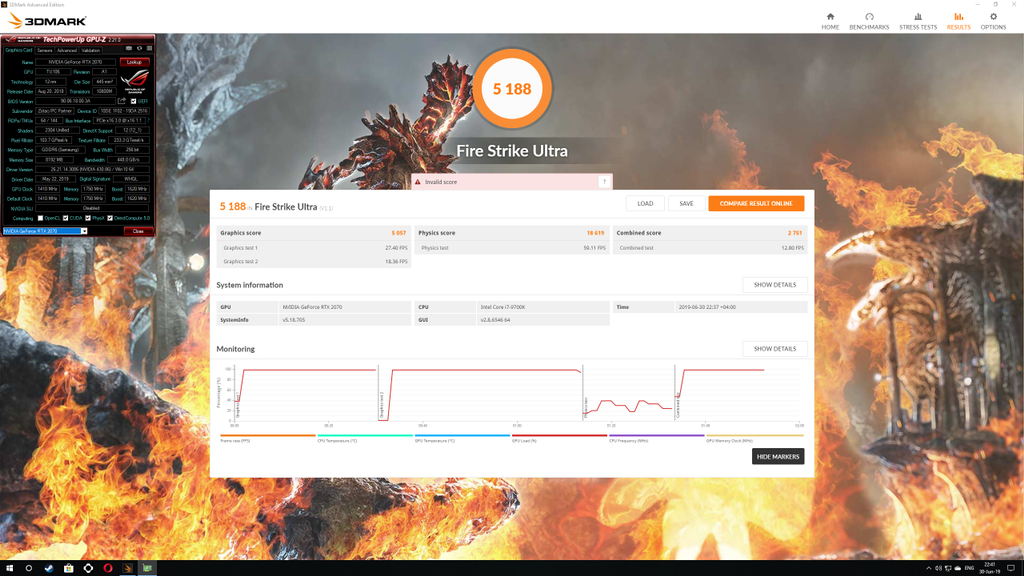Click GPU-Z Name field NVIDIA GeForce RTX 2070
1024x576 pixels.
(76, 62)
